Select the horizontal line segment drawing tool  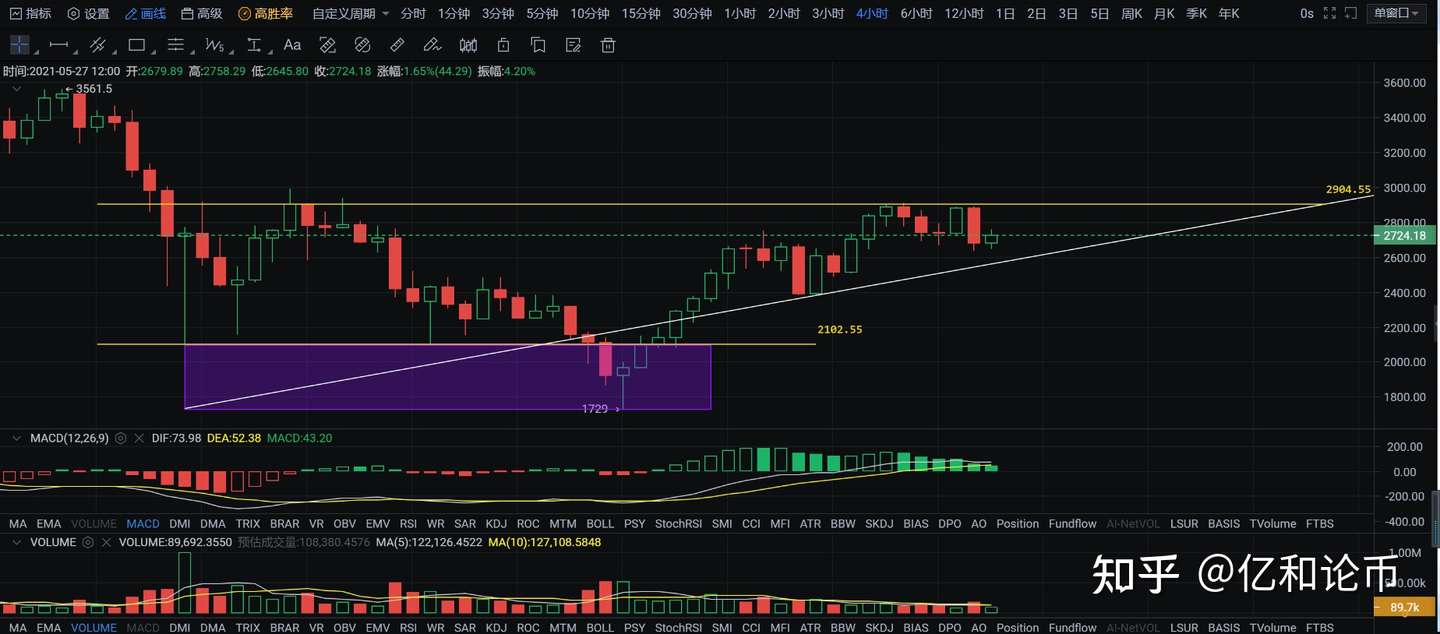tap(59, 45)
